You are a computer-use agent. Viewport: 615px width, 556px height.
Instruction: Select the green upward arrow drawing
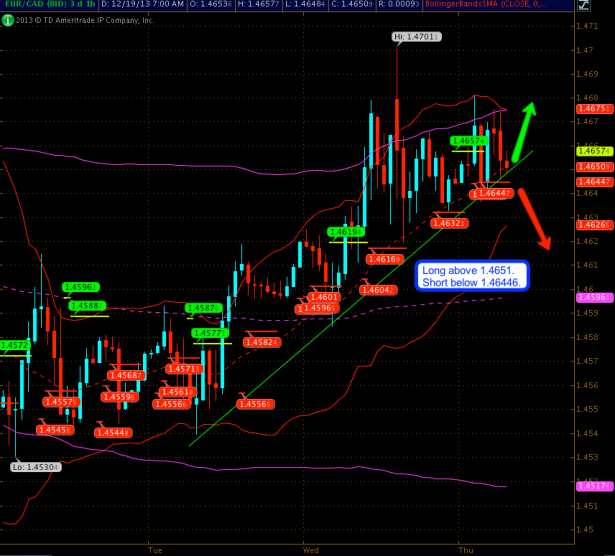click(524, 130)
